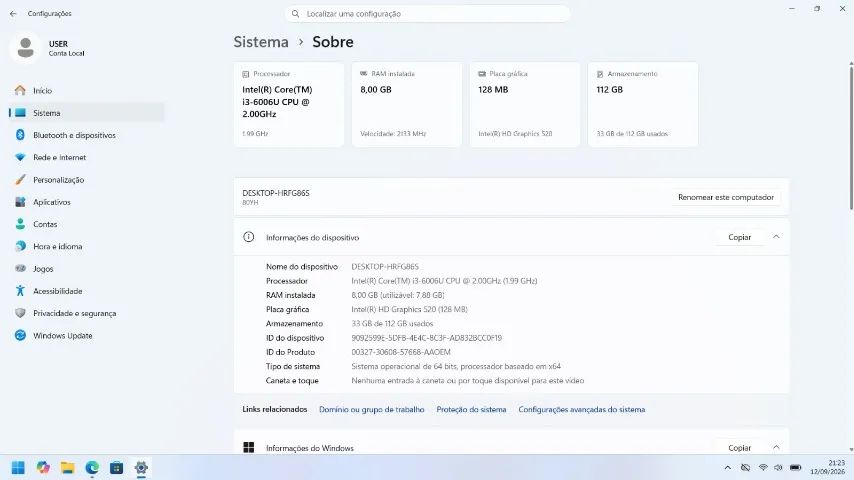
Task: Click the battery tray icon
Action: click(x=795, y=467)
